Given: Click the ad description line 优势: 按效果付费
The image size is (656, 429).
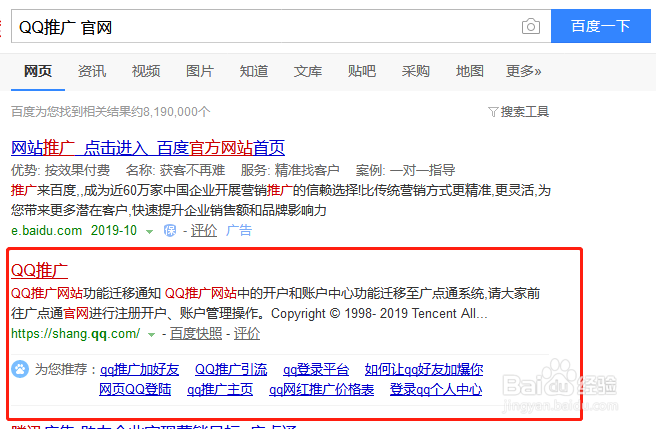Looking at the screenshot, I should coord(60,170).
